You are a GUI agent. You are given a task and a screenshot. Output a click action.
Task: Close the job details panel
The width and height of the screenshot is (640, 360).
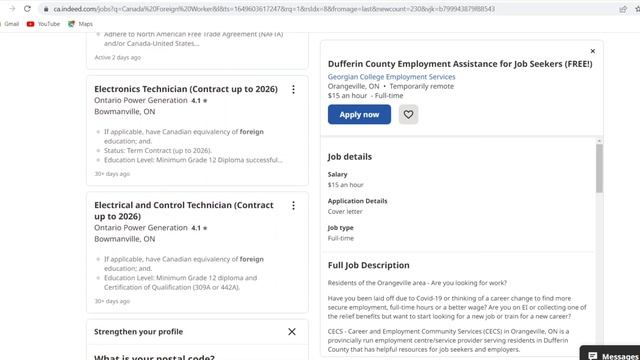(x=593, y=51)
